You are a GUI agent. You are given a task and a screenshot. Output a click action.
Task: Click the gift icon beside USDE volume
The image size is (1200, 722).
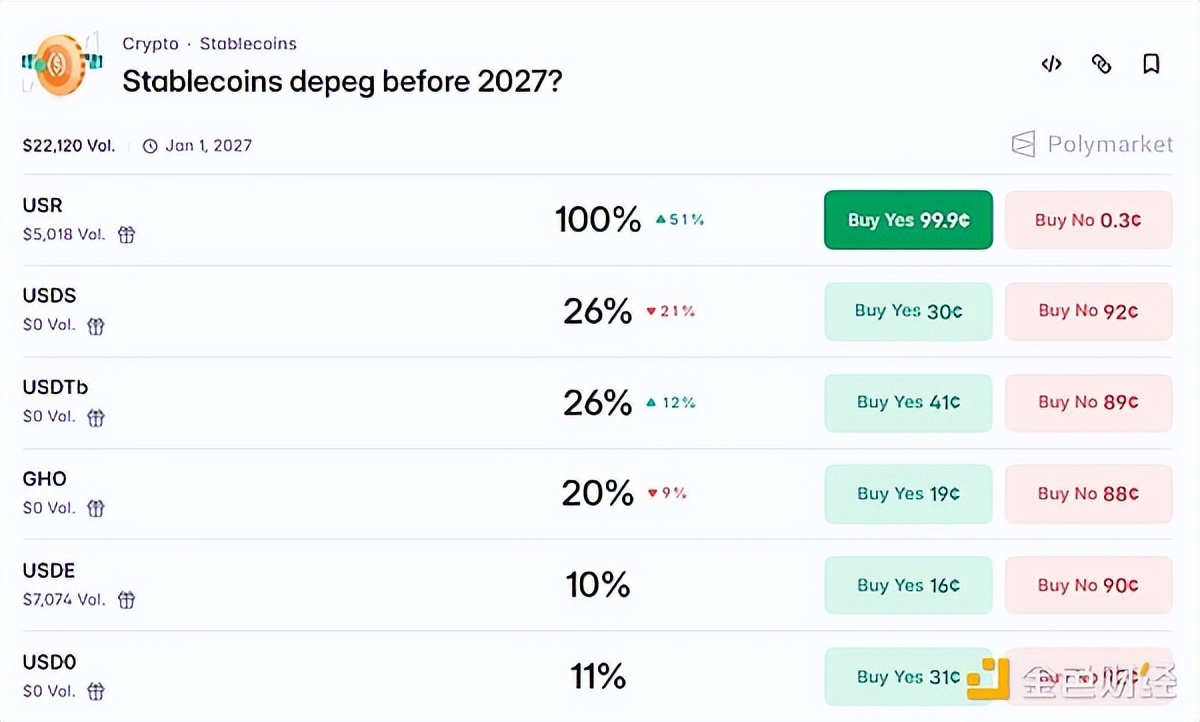coord(127,600)
